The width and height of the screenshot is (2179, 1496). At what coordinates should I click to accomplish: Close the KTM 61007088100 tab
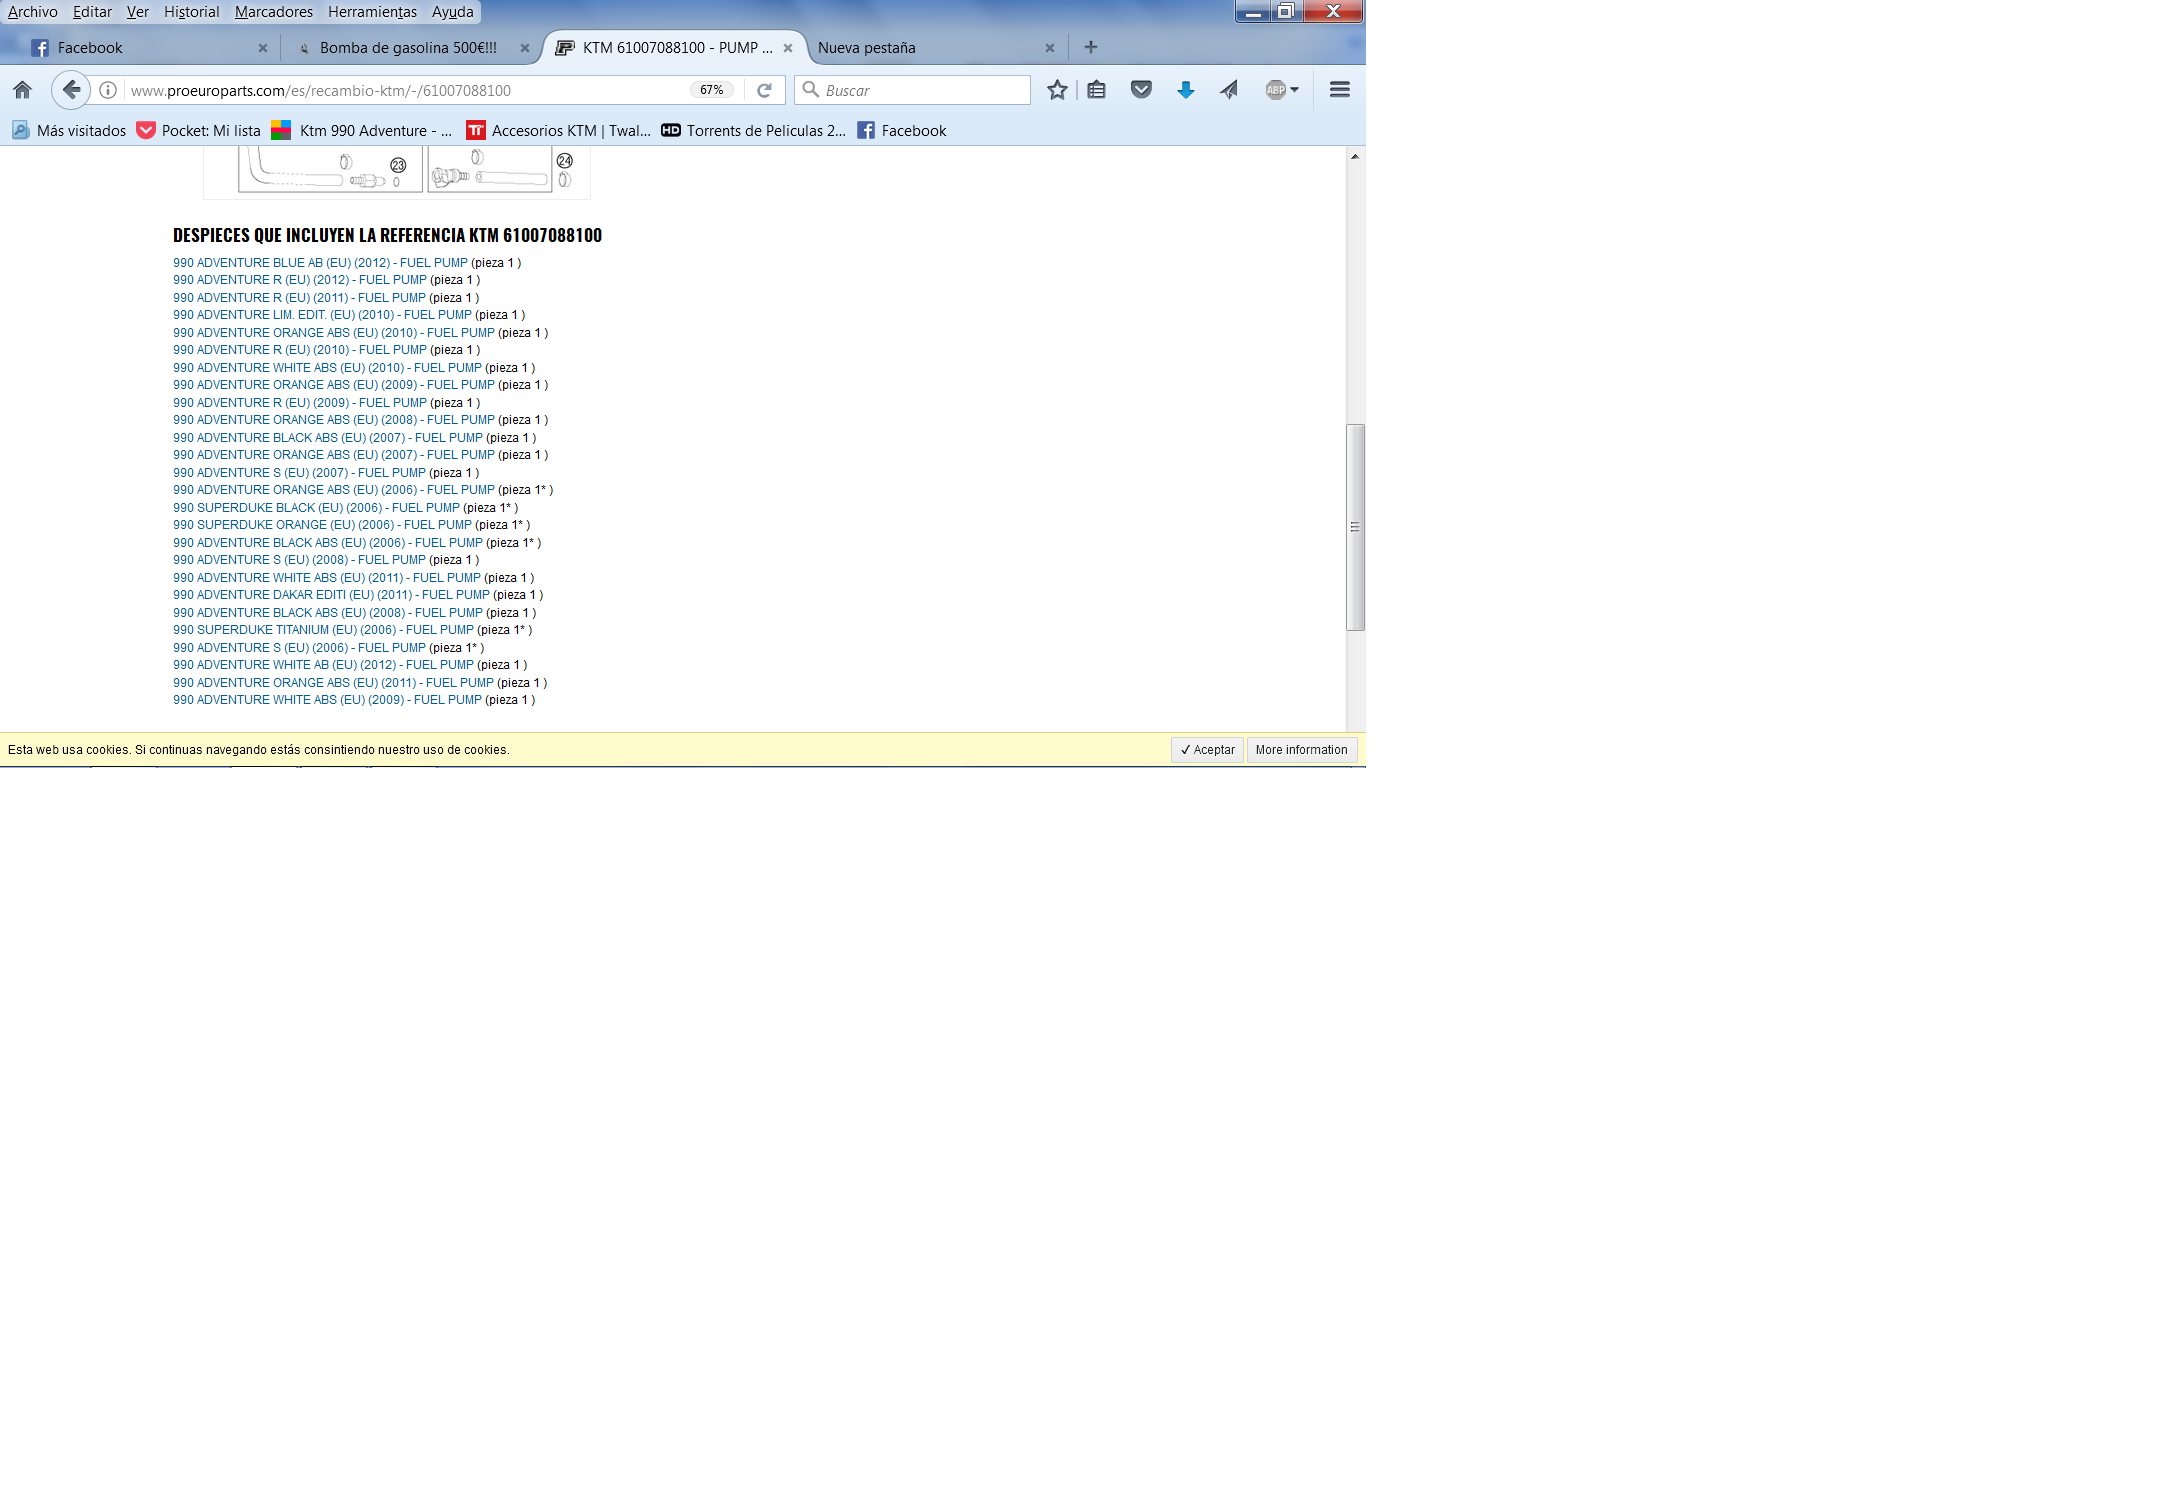click(788, 48)
